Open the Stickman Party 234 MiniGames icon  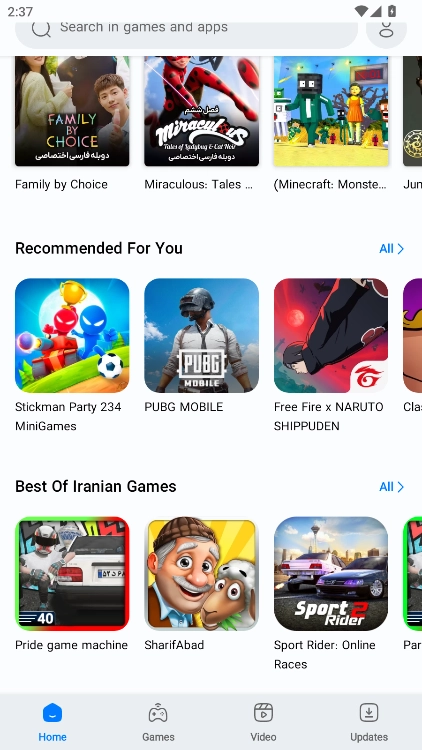[x=72, y=335]
